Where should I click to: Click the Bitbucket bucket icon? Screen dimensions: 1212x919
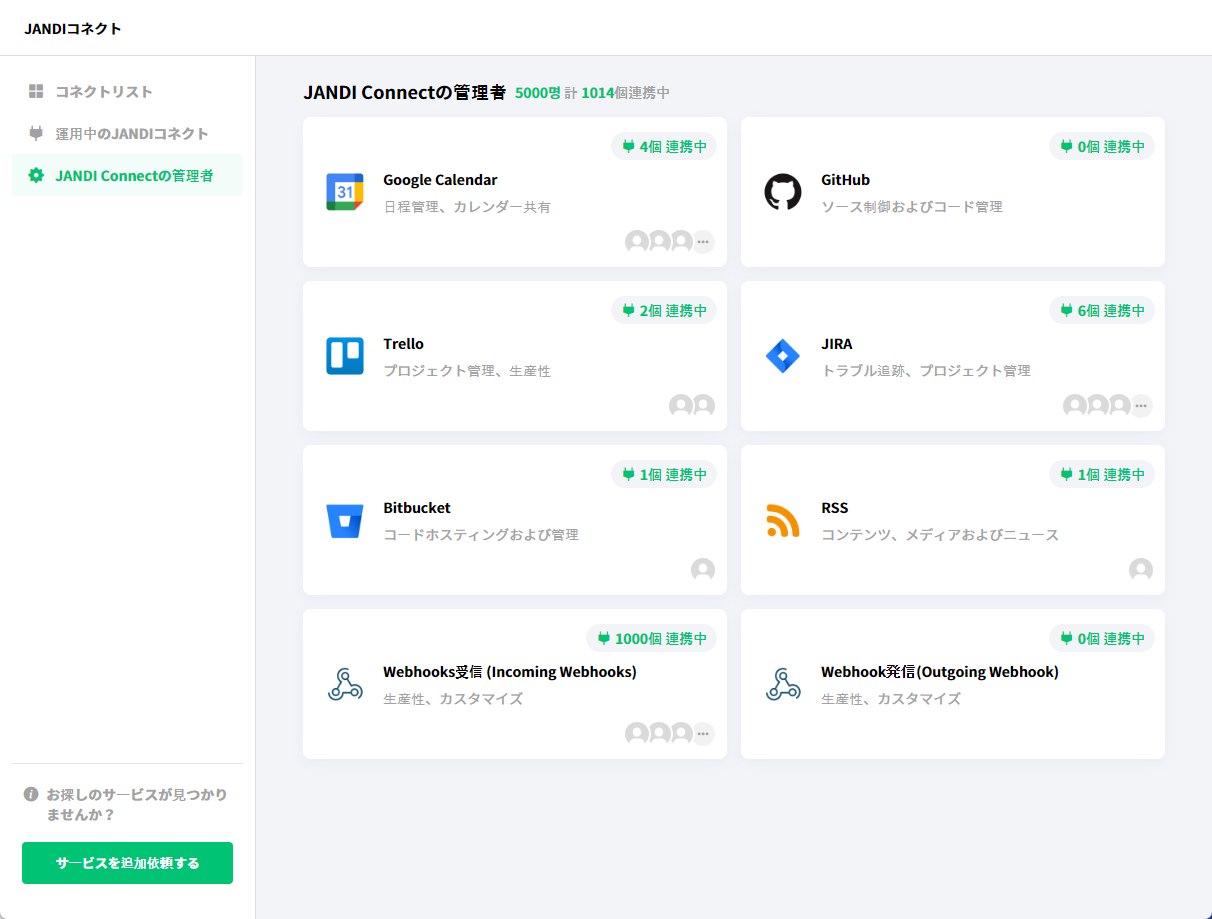(x=345, y=520)
